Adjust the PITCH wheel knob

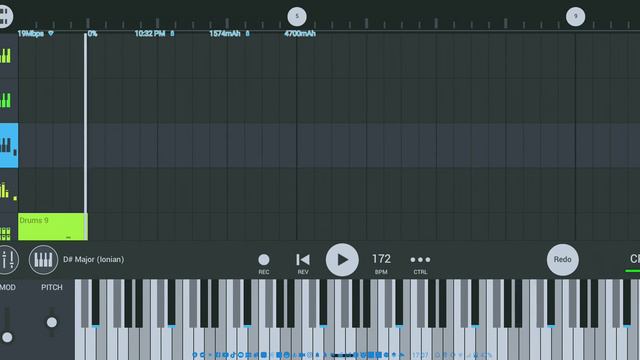coord(52,322)
